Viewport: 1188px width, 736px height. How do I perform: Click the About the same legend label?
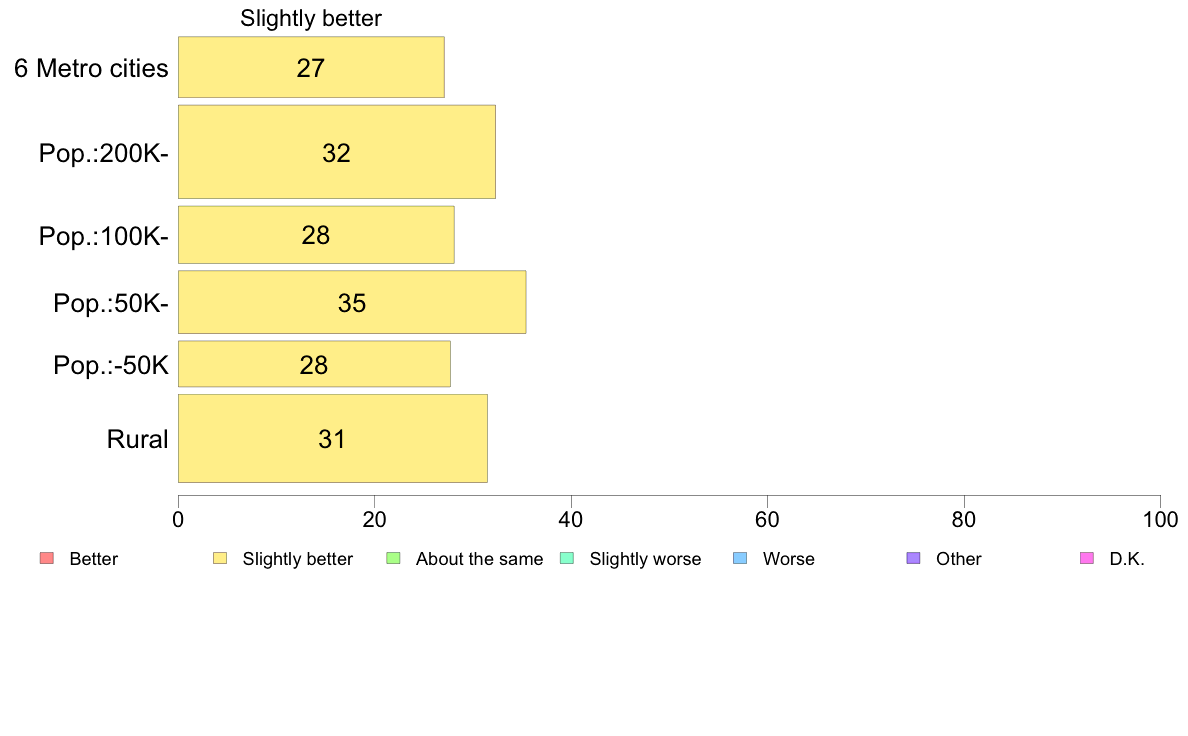pyautogui.click(x=480, y=559)
